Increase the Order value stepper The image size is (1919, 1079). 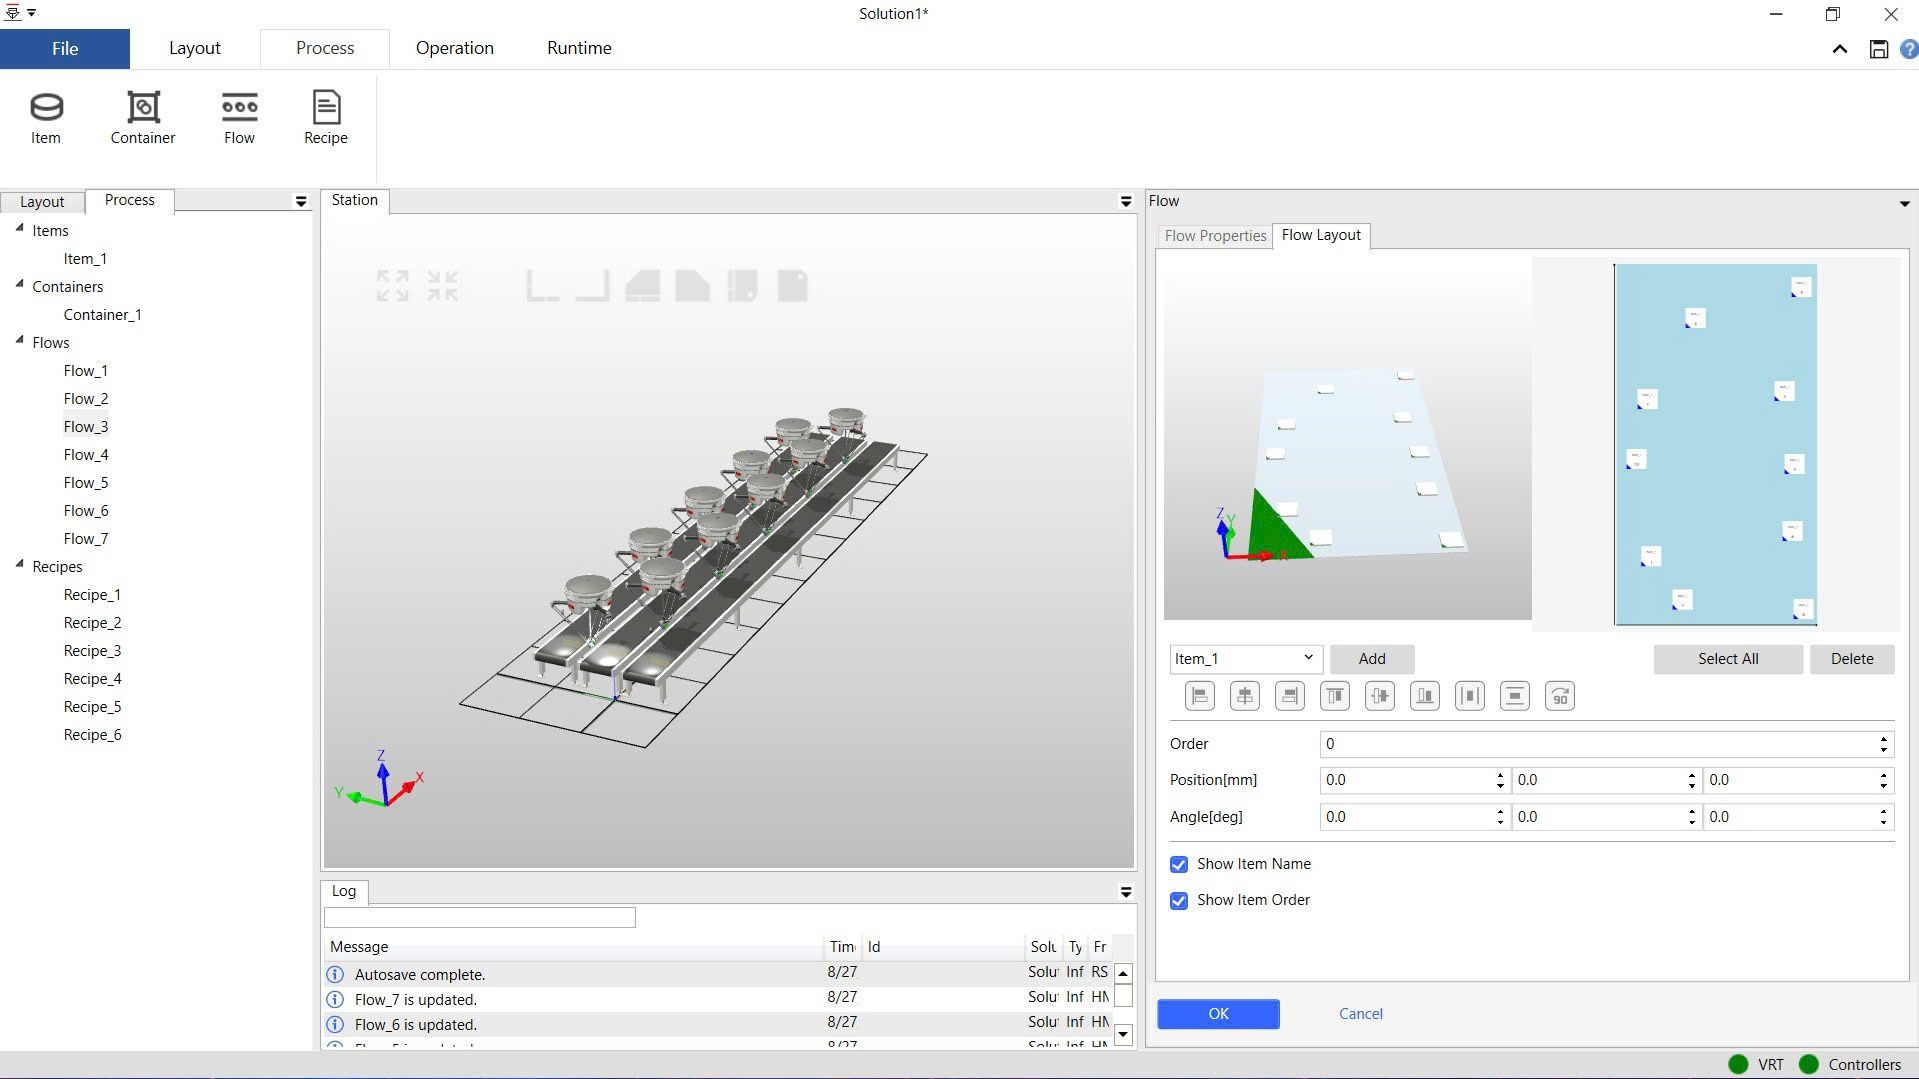pos(1883,739)
